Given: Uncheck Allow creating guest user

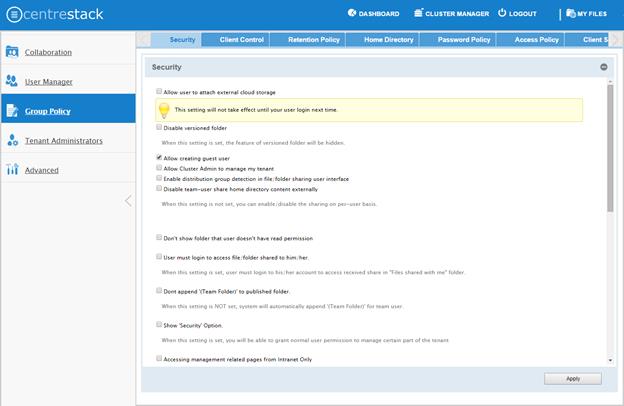Looking at the screenshot, I should tap(159, 158).
